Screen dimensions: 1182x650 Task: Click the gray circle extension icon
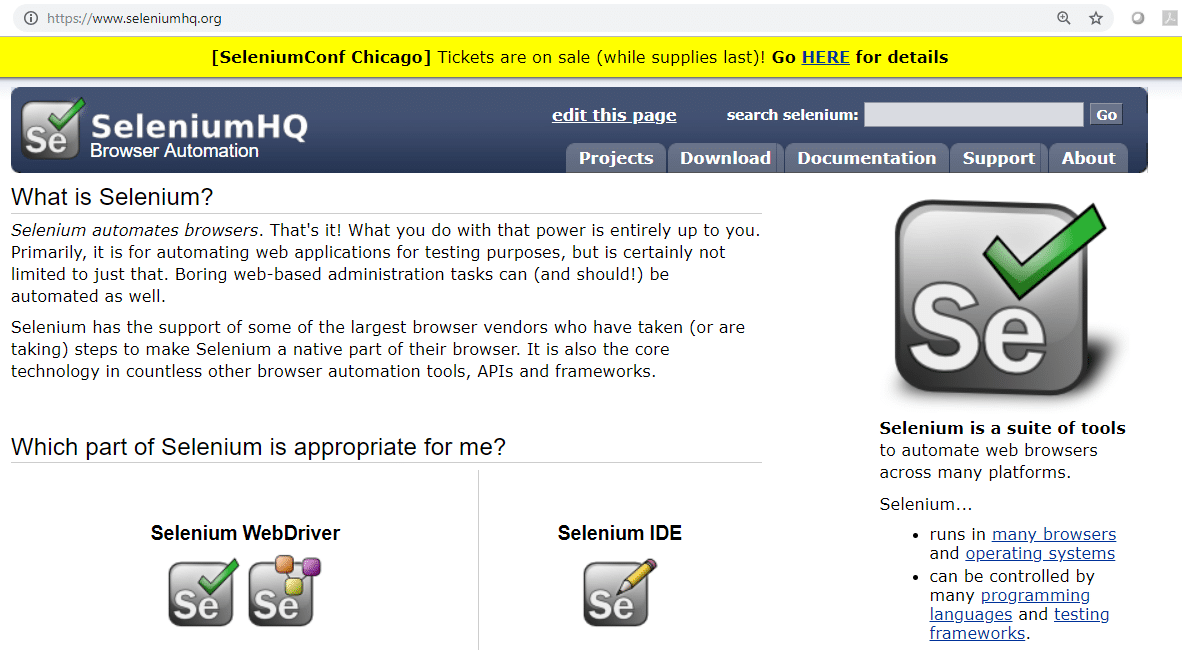pos(1138,18)
